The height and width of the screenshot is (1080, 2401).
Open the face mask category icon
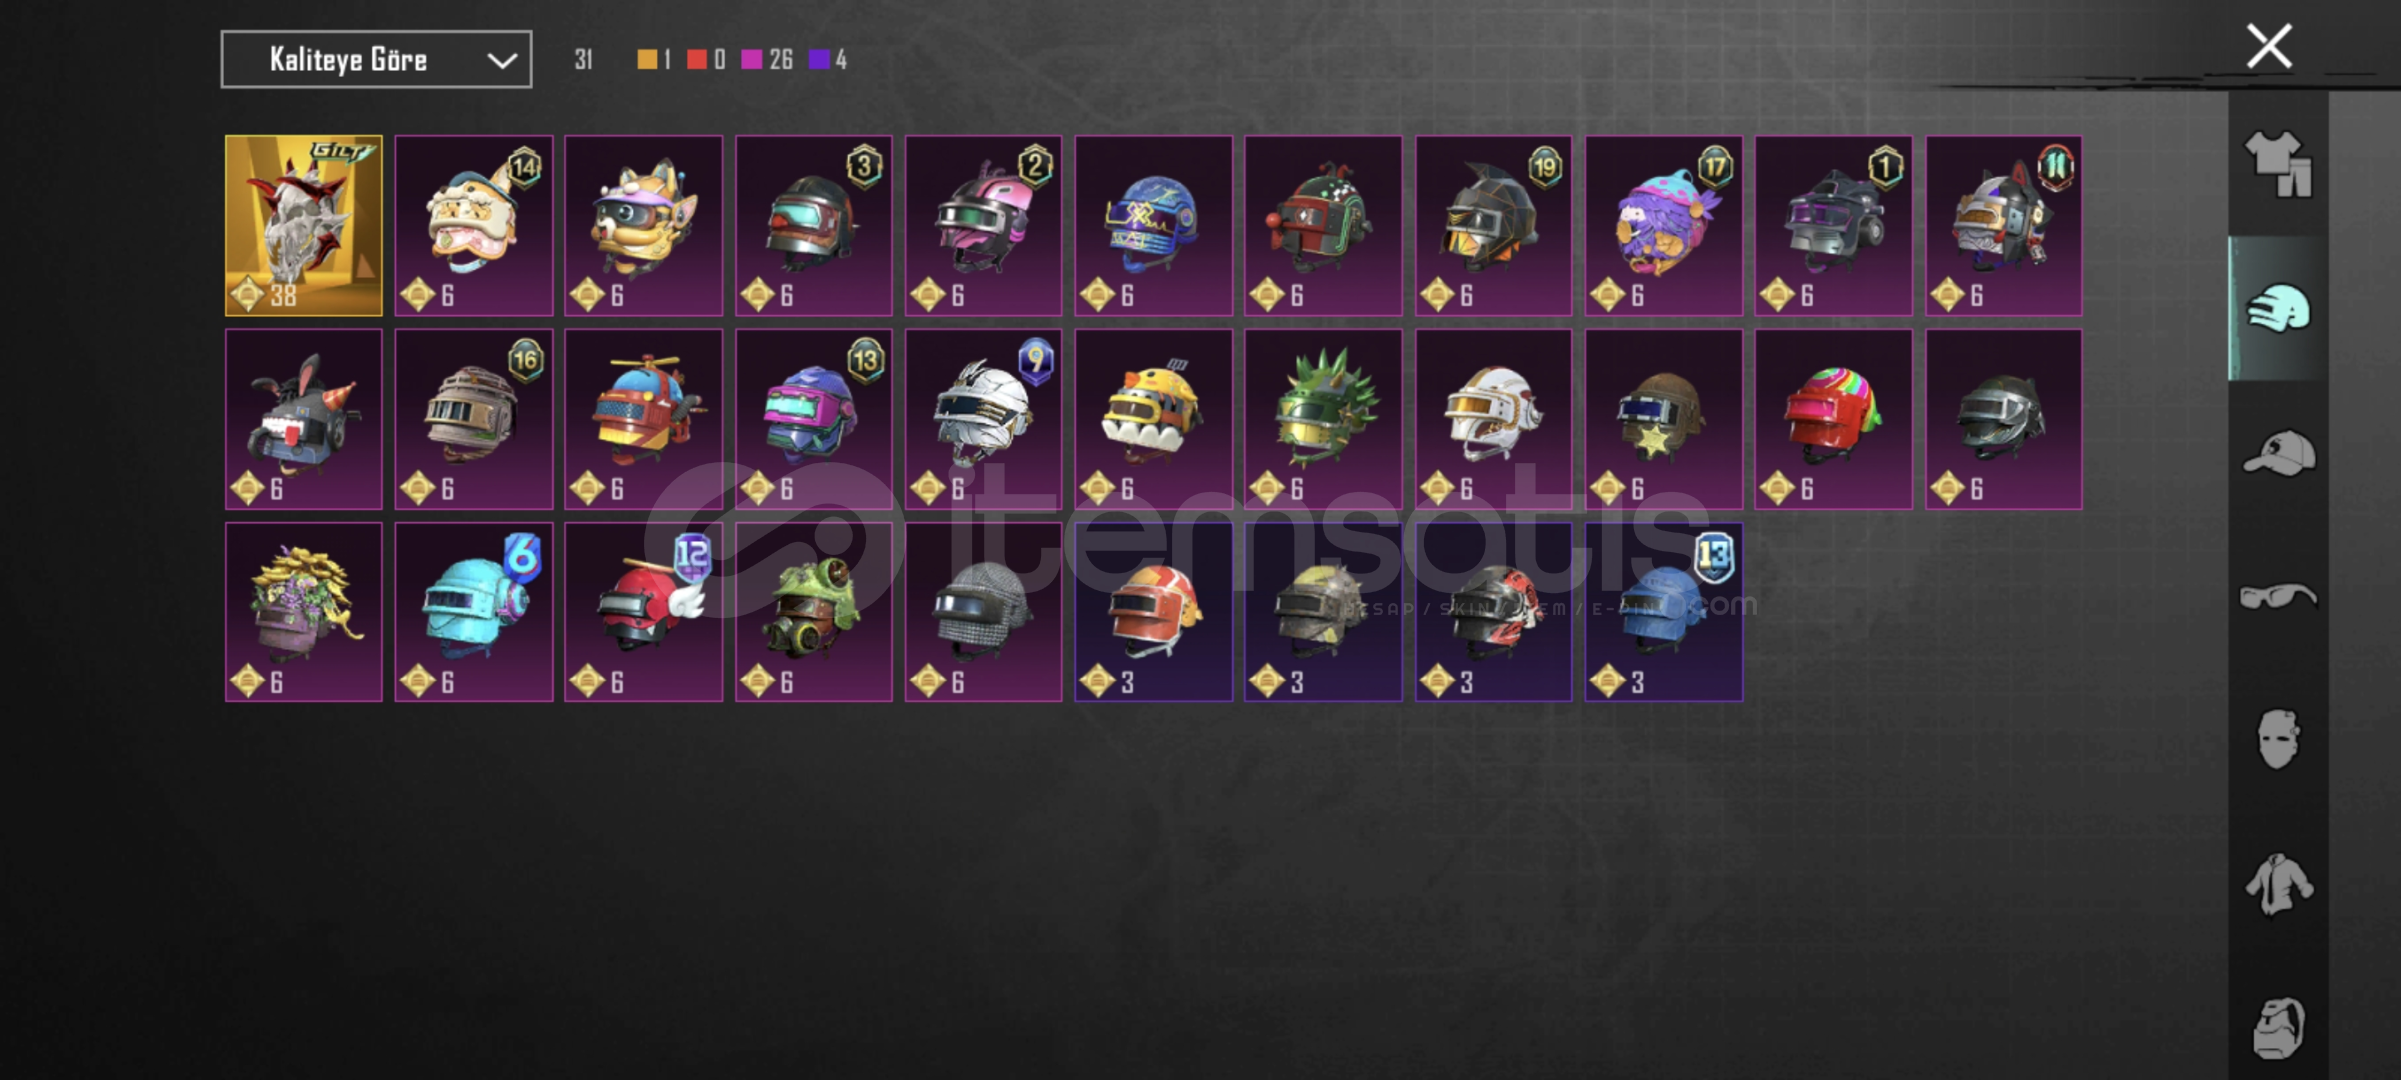tap(2278, 739)
